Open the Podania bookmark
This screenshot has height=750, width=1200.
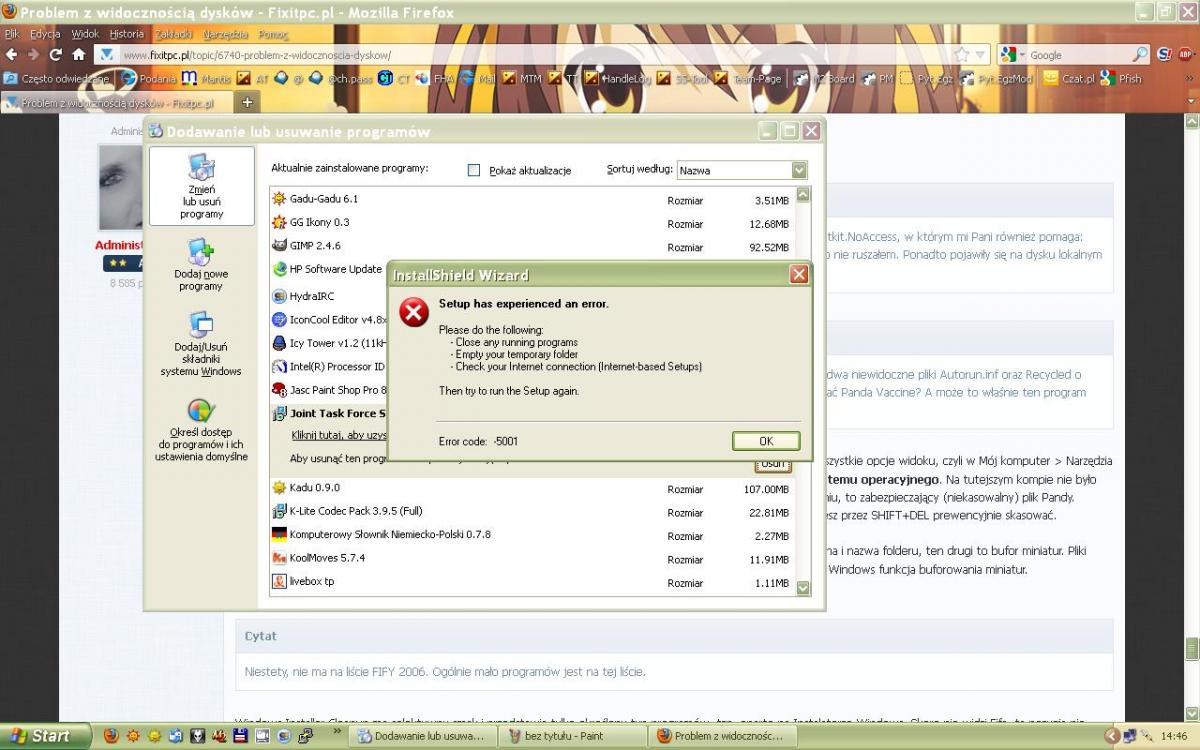[149, 78]
